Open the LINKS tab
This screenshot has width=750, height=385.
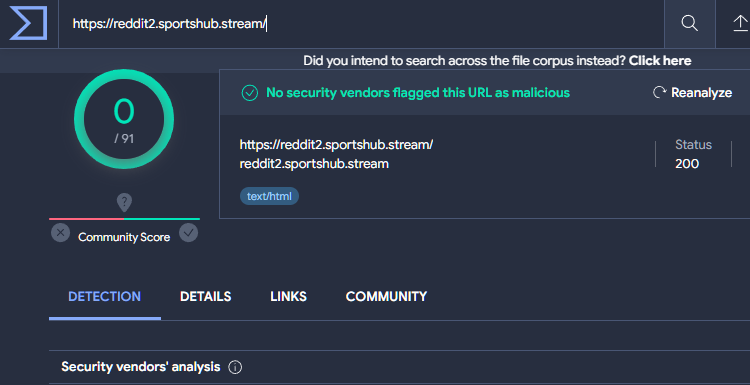coord(288,297)
